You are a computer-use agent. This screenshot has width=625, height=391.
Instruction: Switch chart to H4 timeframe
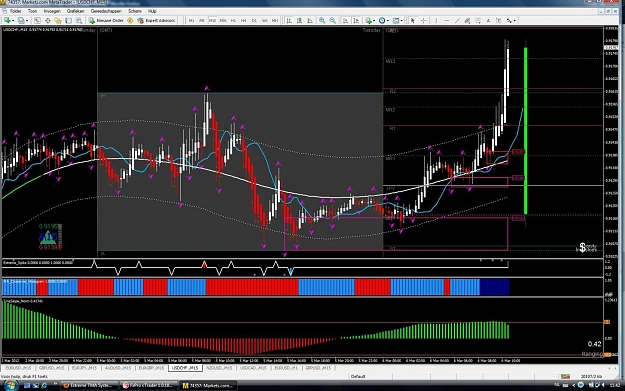[x=244, y=20]
